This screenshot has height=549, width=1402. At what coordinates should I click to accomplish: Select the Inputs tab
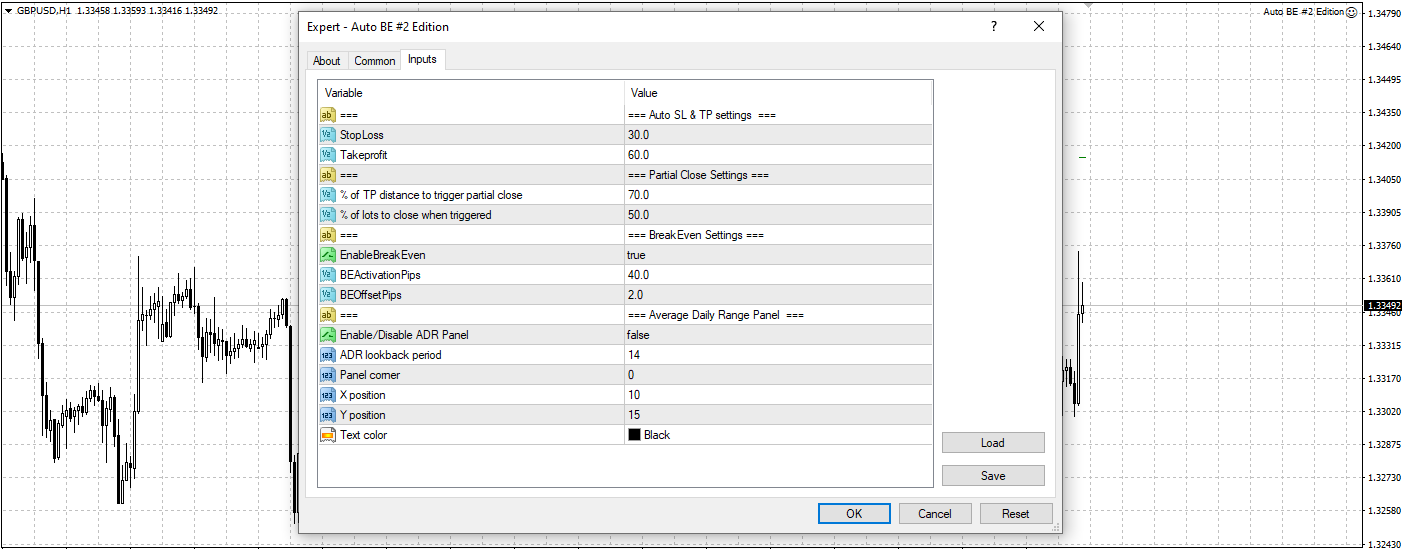(x=422, y=60)
